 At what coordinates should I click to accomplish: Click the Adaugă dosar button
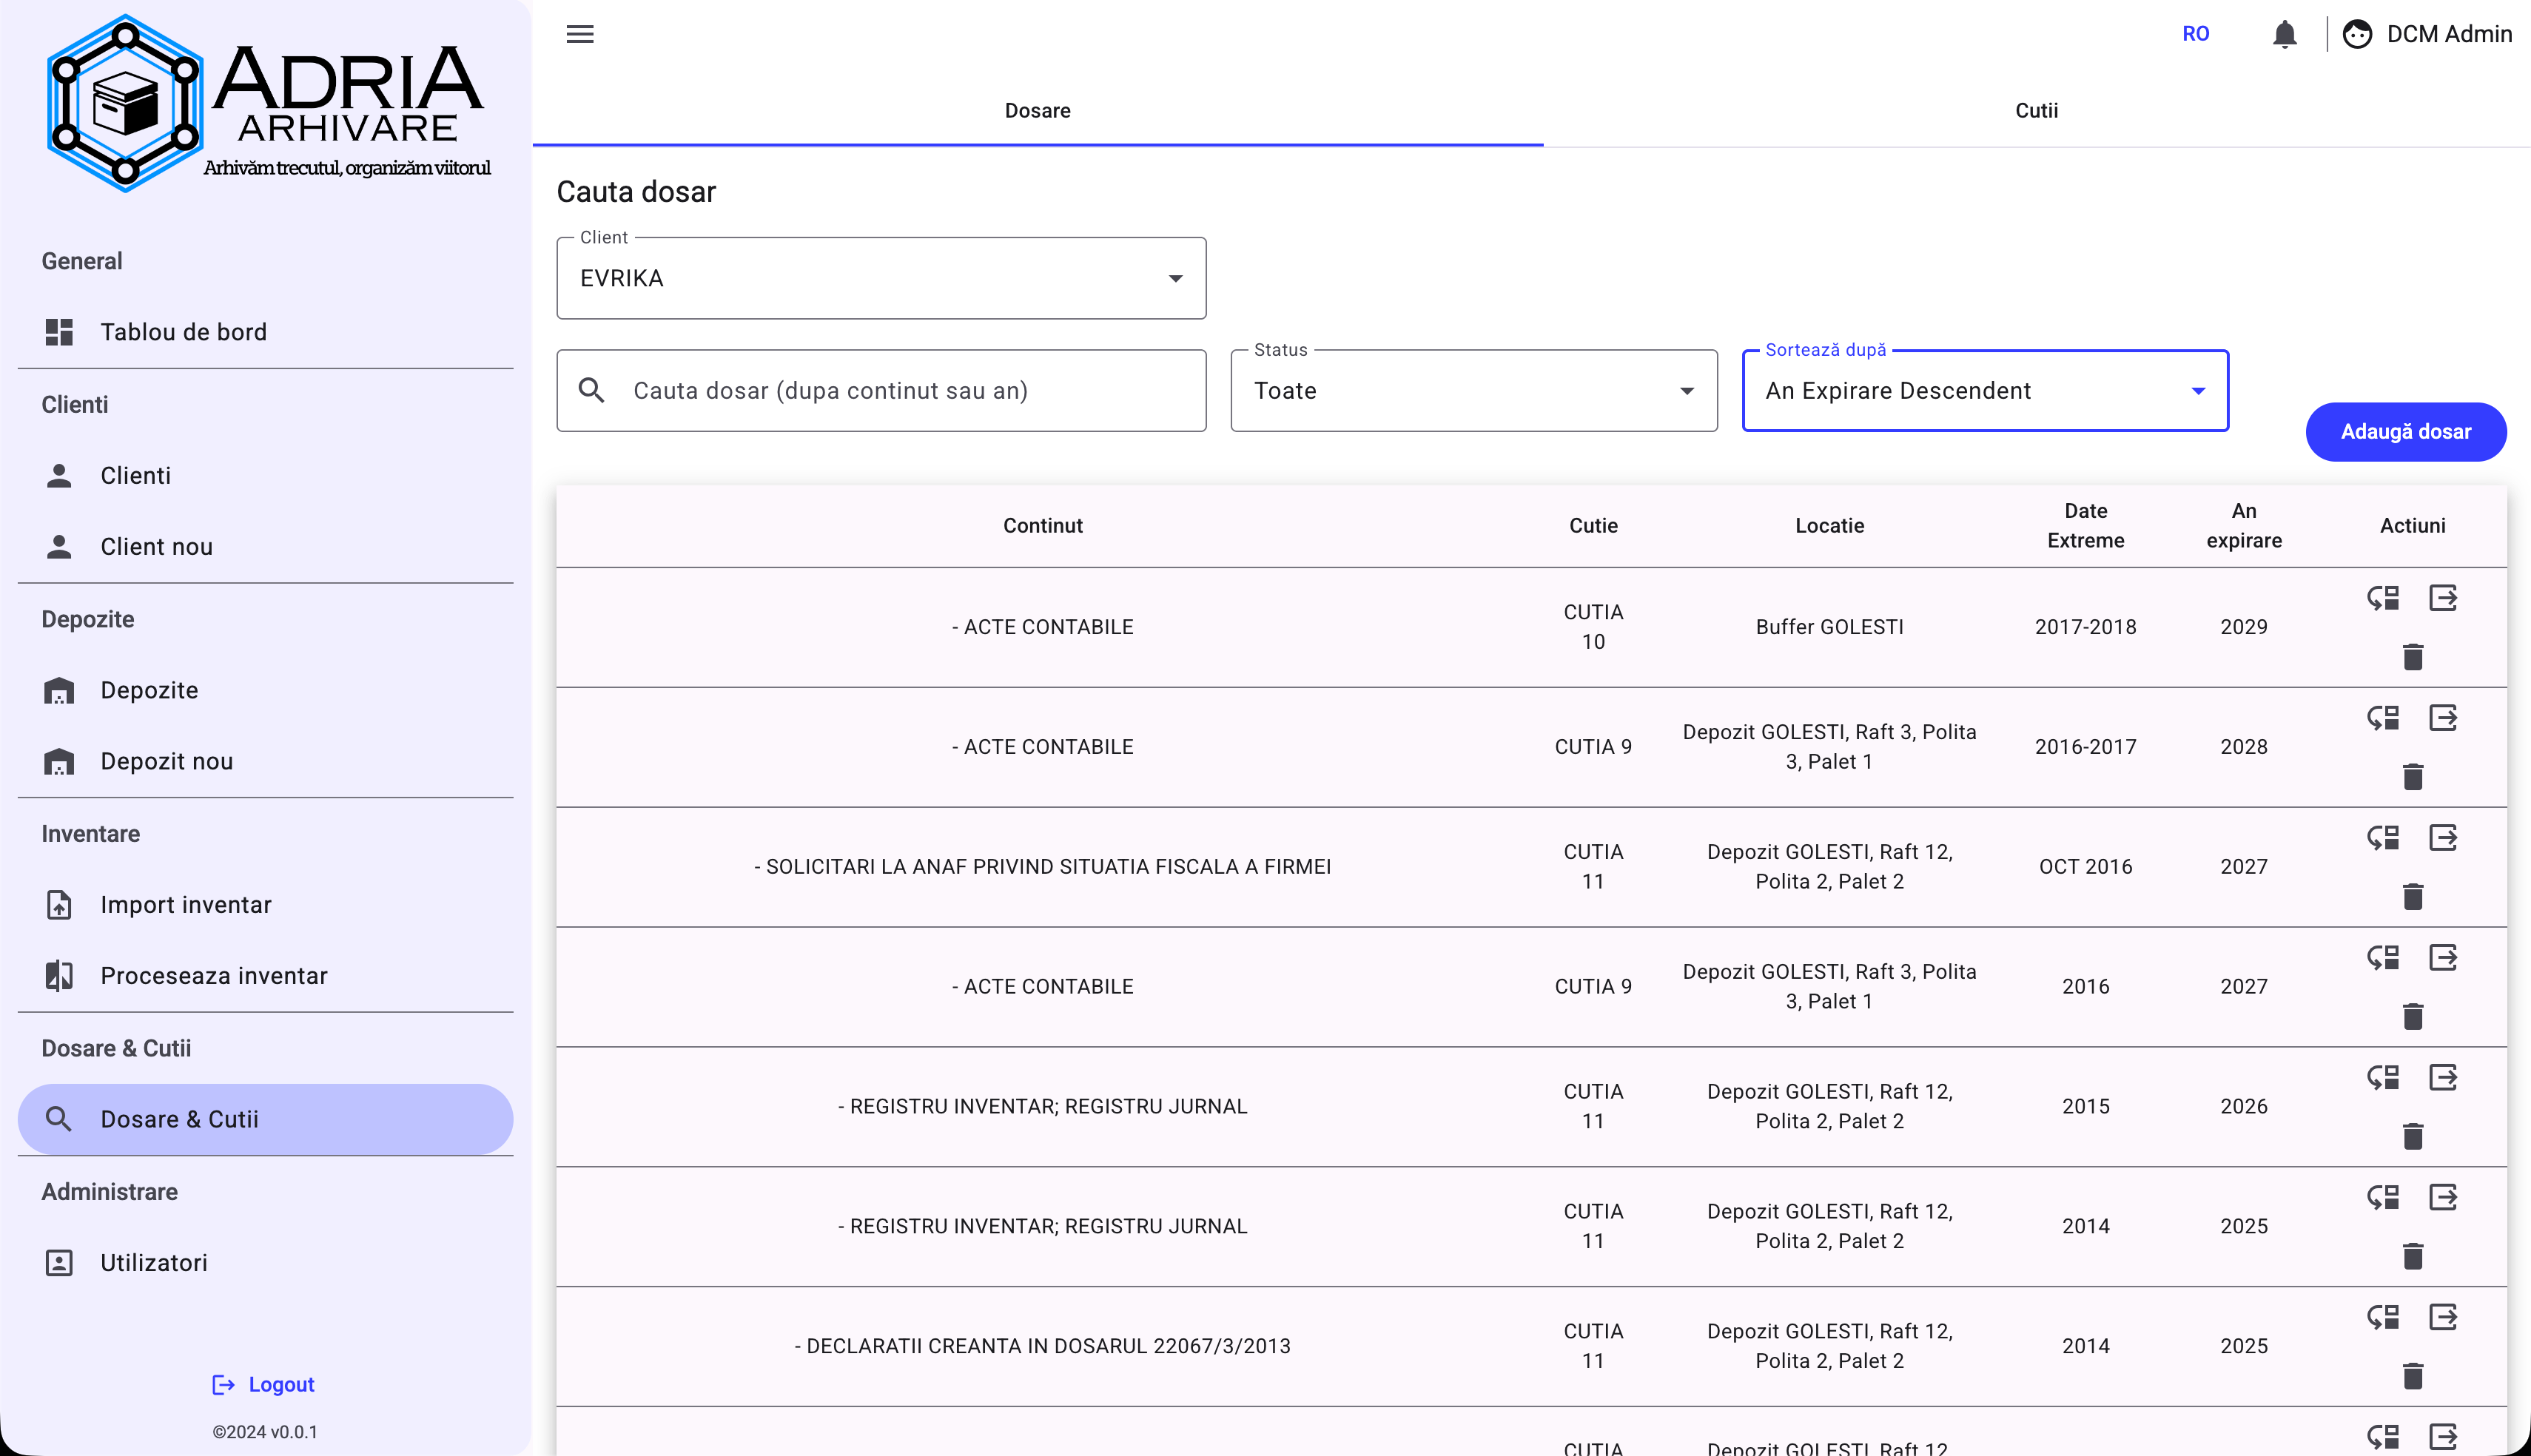2406,432
